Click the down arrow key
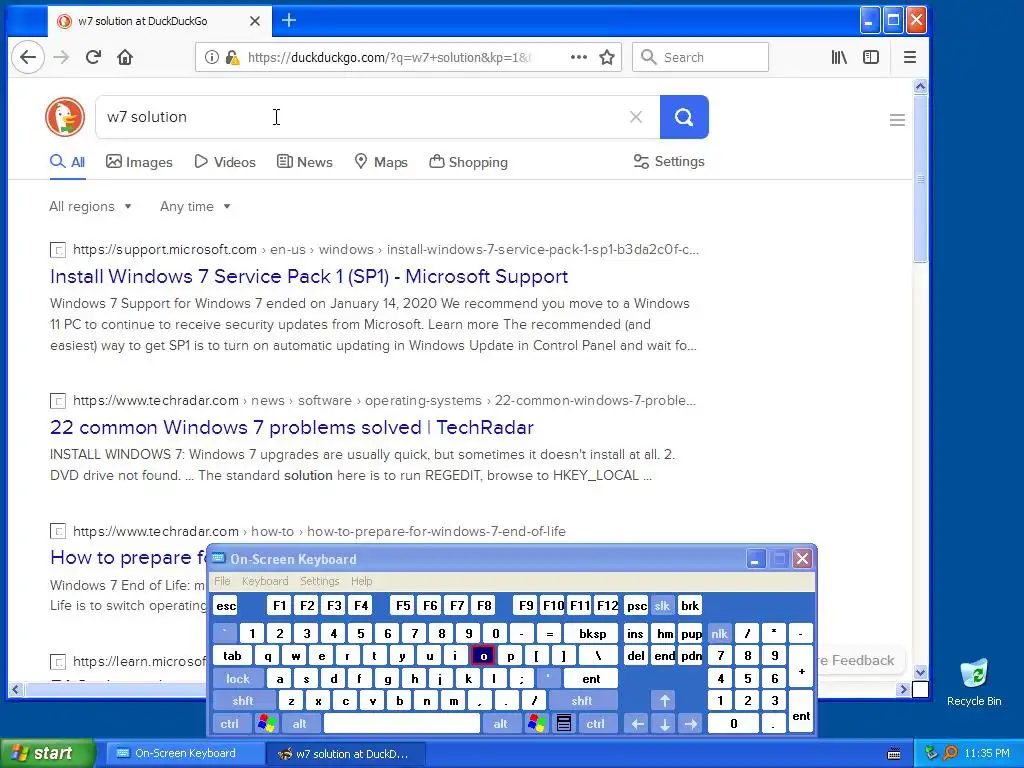The height and width of the screenshot is (768, 1024). pyautogui.click(x=665, y=724)
